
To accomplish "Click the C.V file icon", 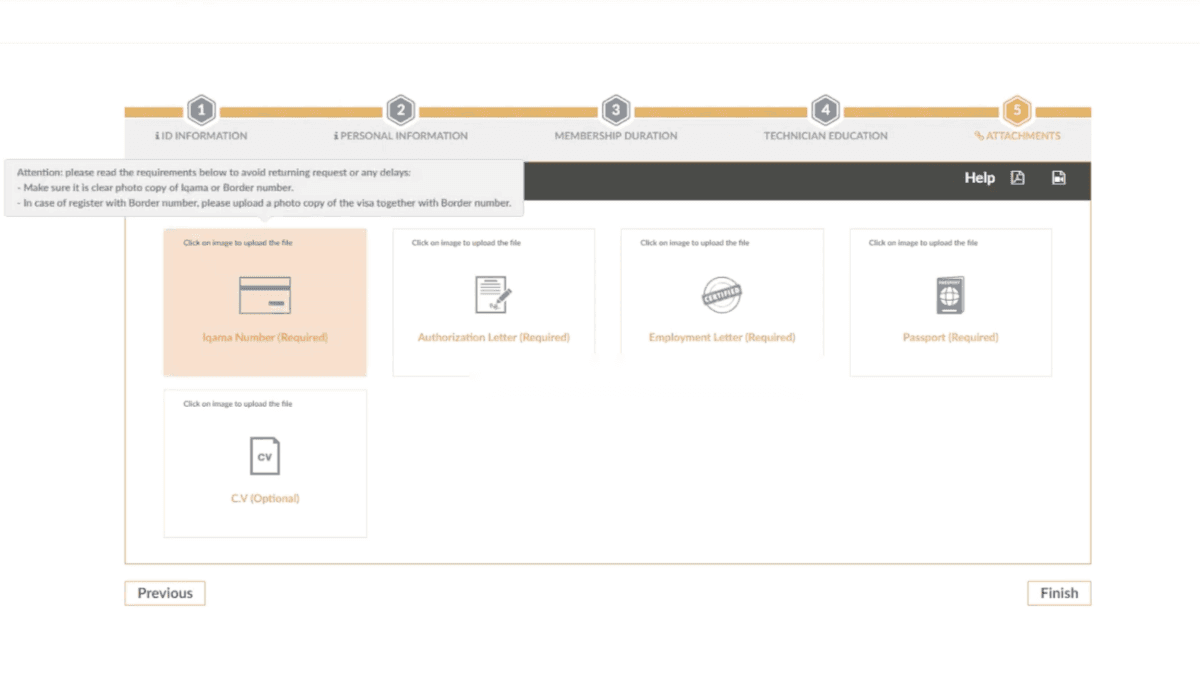I will (265, 456).
